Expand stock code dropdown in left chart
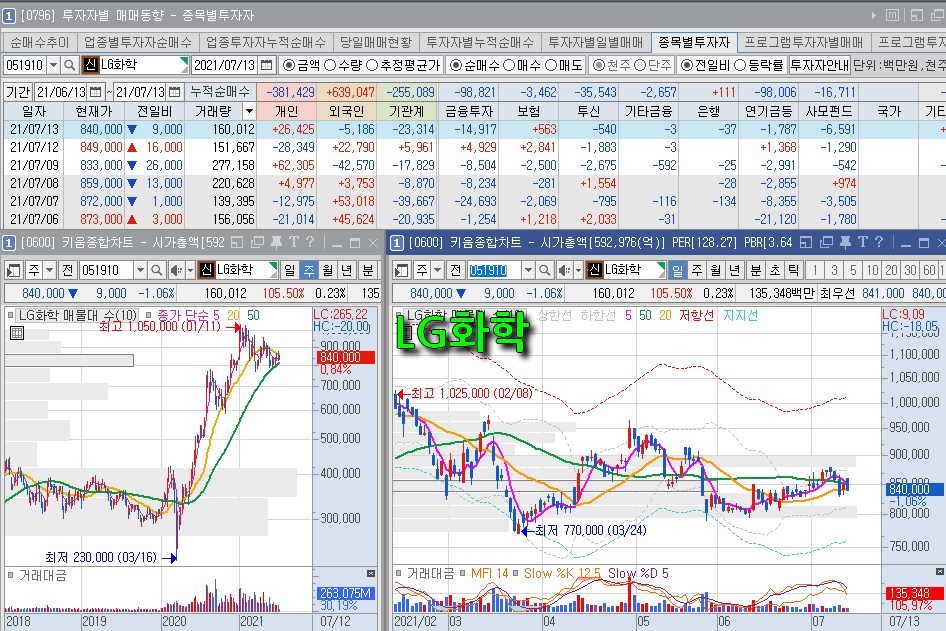The height and width of the screenshot is (631, 946). pyautogui.click(x=140, y=270)
